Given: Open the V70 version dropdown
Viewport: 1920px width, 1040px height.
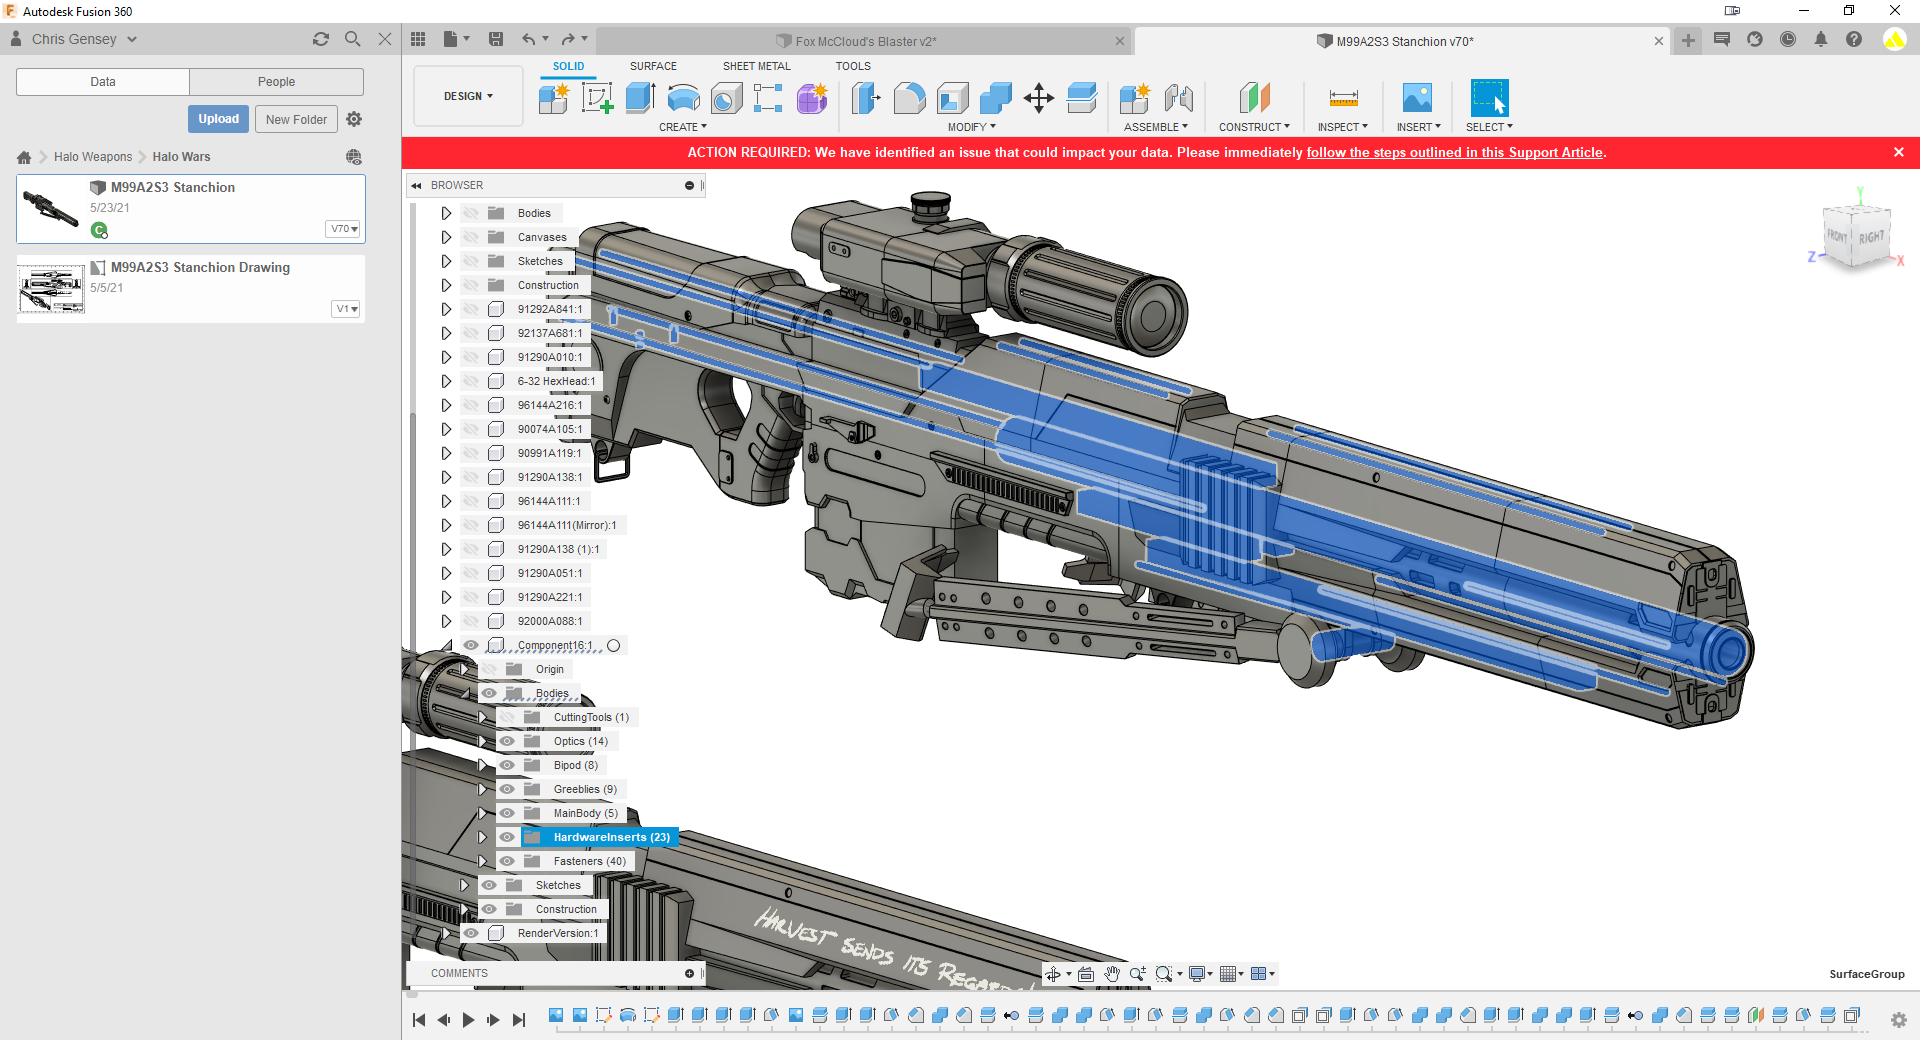Looking at the screenshot, I should (343, 229).
